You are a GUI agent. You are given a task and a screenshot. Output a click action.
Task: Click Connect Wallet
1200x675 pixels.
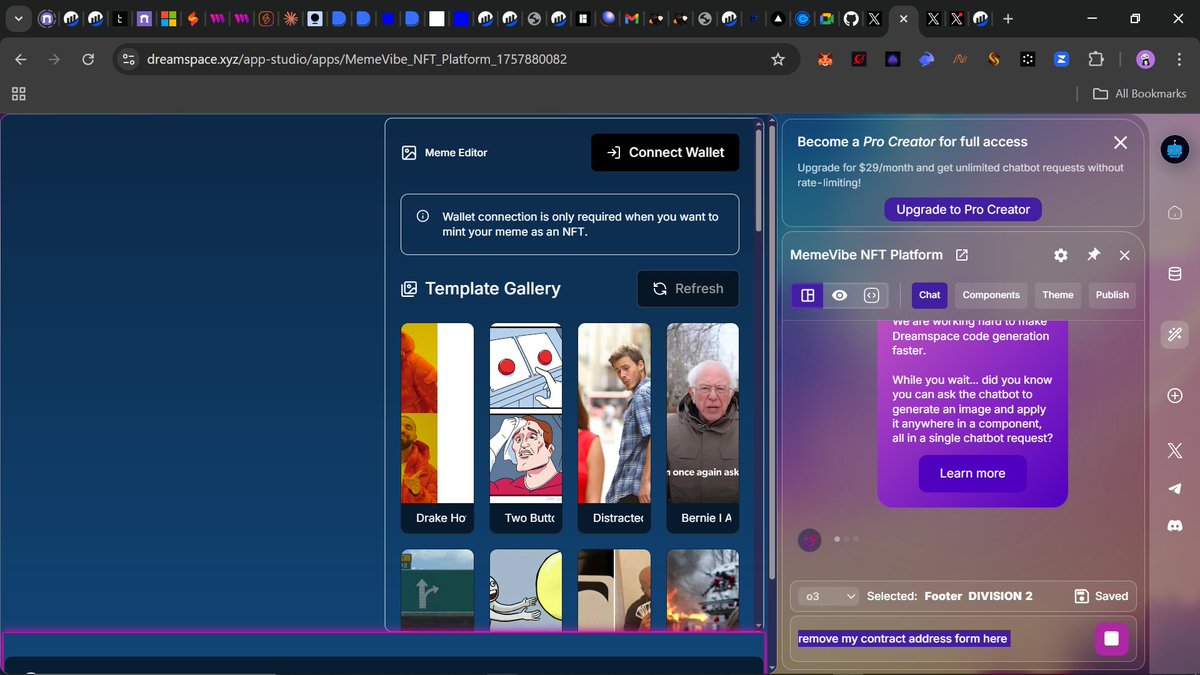[x=665, y=152]
